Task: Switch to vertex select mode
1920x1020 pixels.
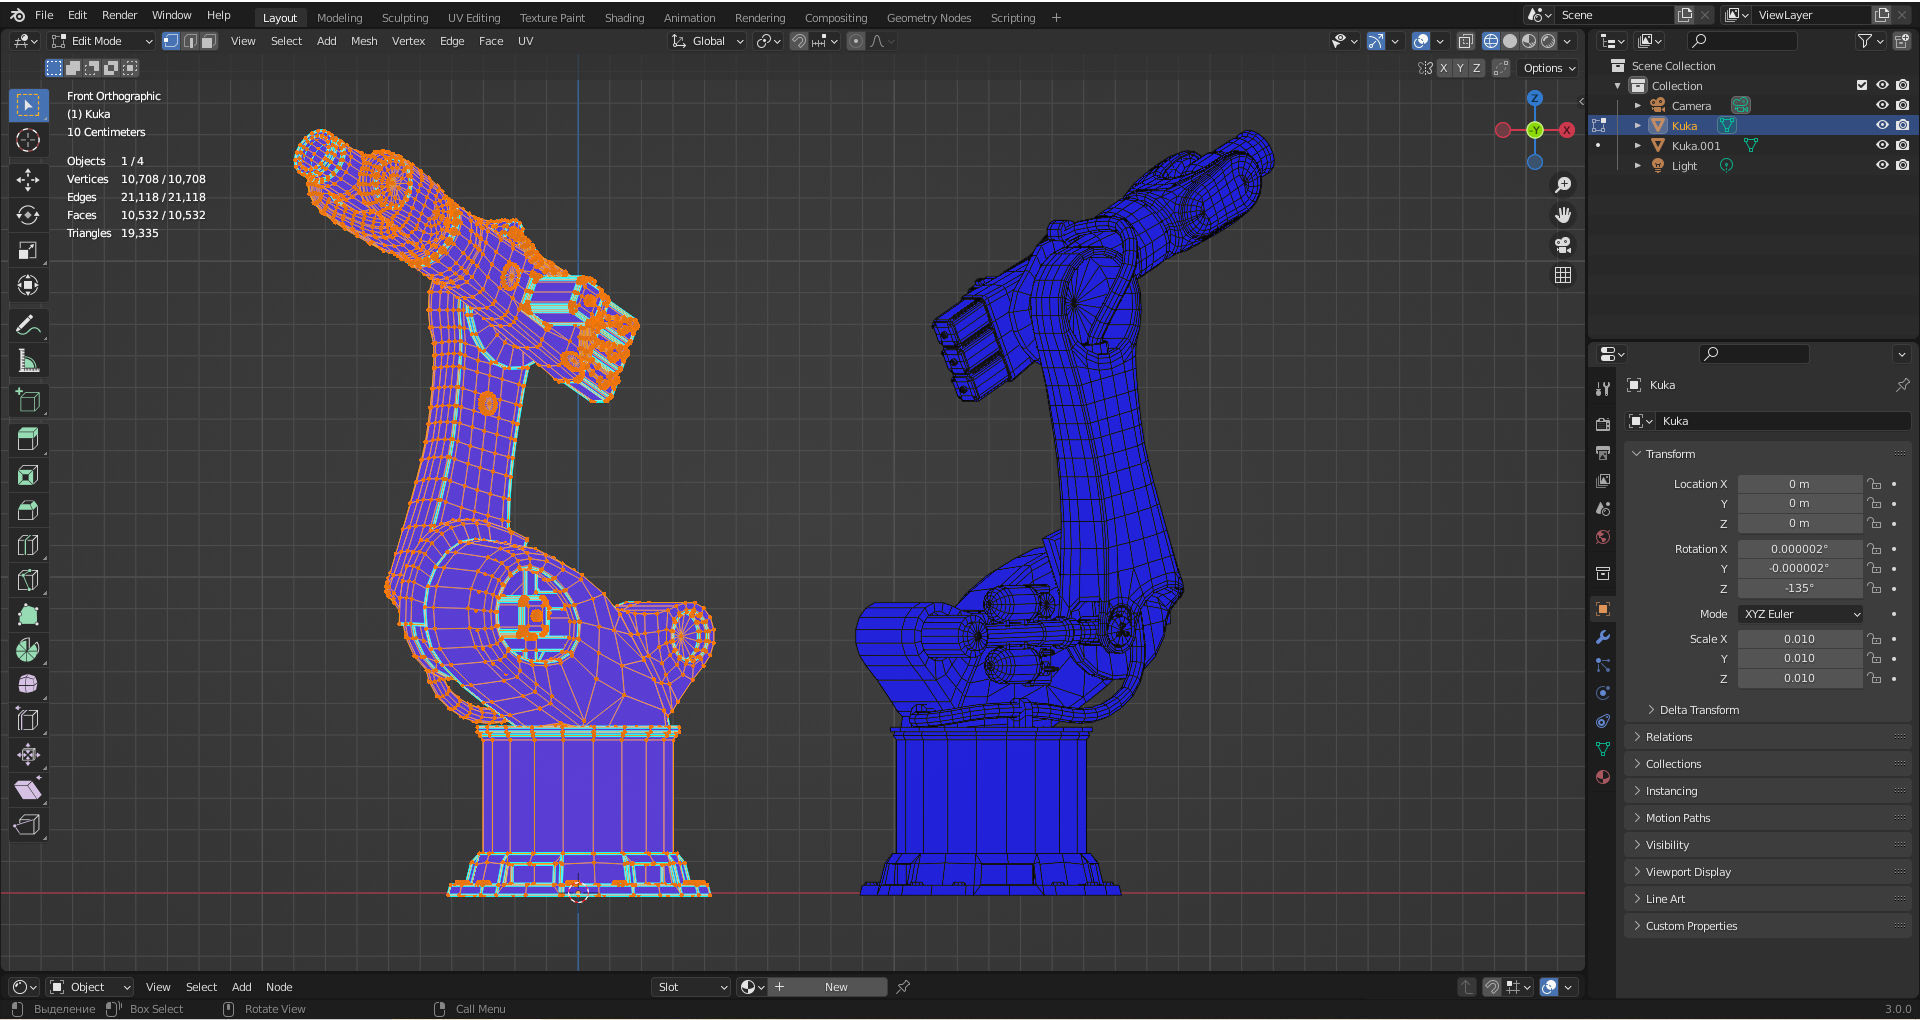Action: point(171,41)
